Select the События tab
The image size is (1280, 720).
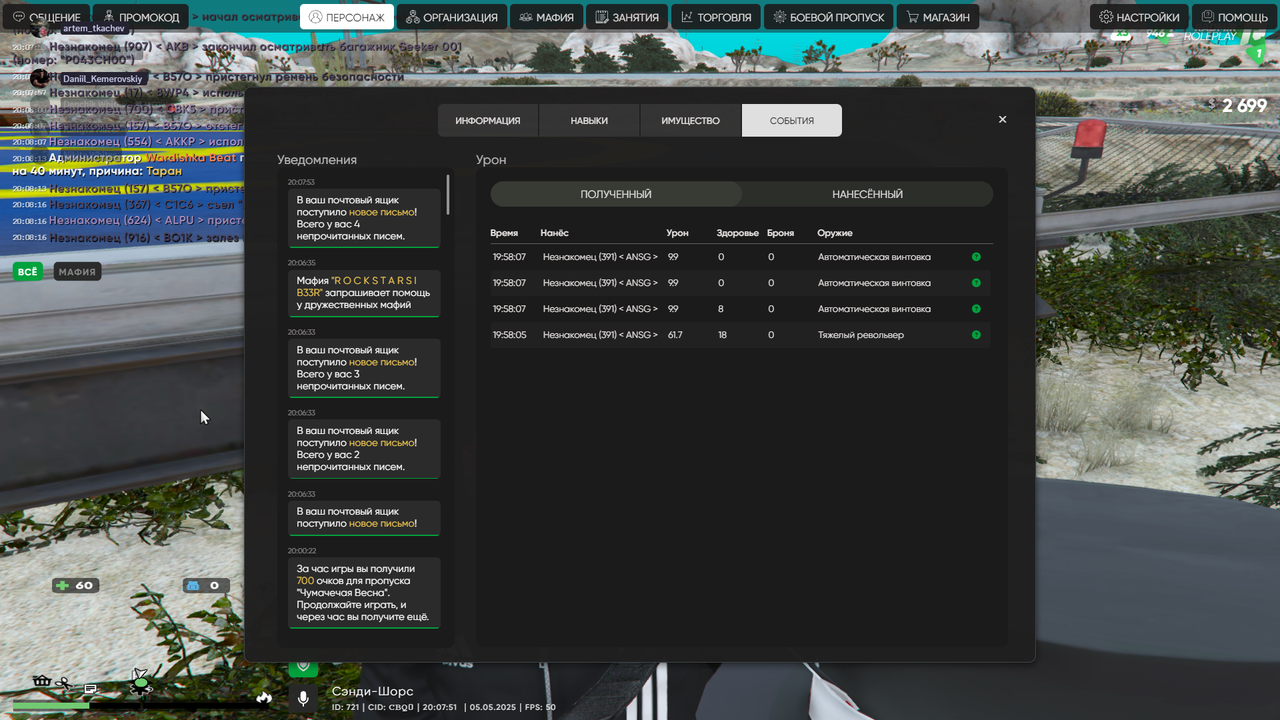pyautogui.click(x=792, y=120)
